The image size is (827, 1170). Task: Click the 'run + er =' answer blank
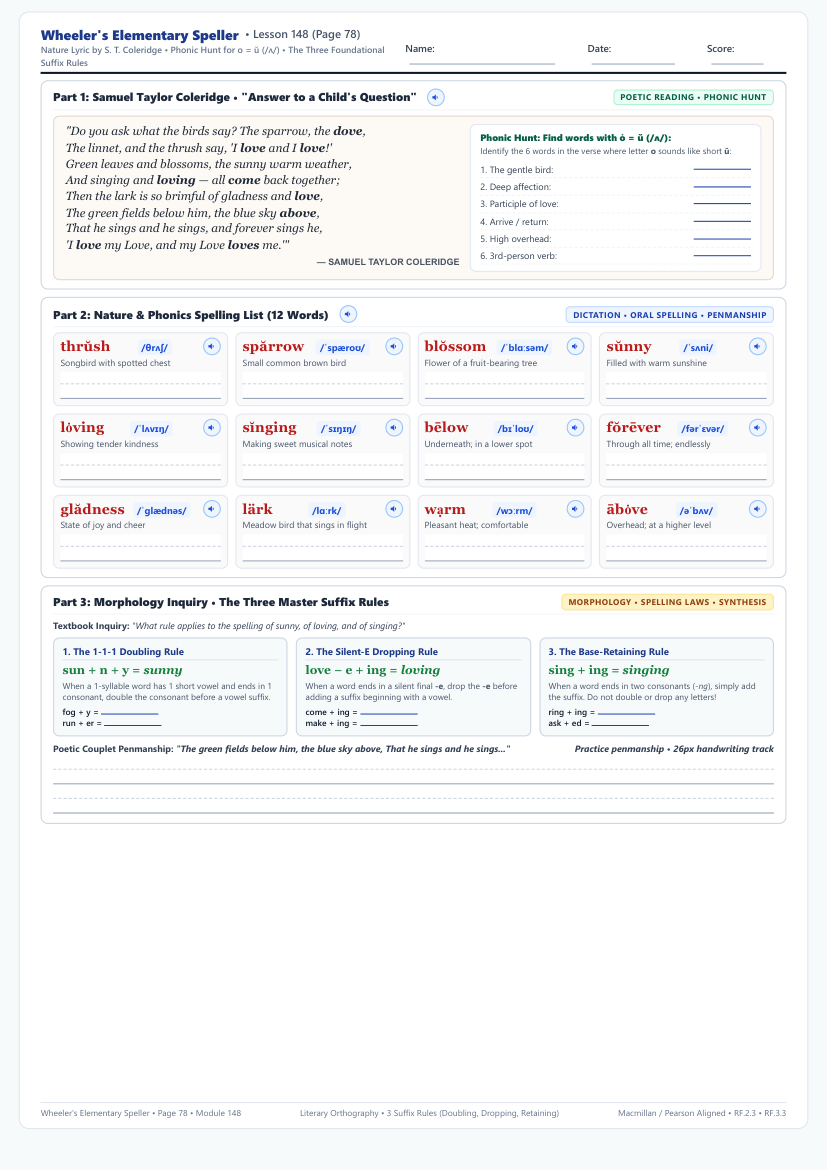pos(132,723)
